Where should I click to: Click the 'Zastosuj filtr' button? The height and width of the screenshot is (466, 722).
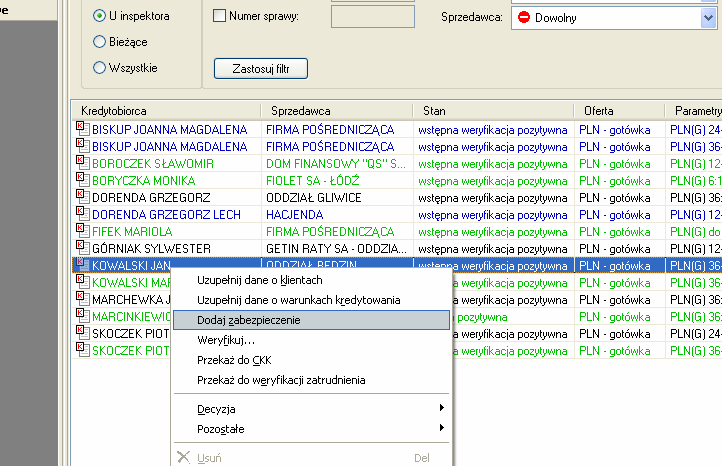[261, 69]
